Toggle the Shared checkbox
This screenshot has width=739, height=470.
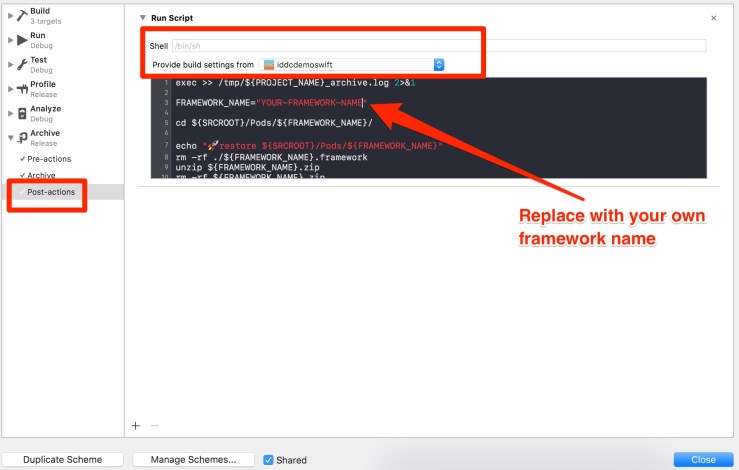268,460
